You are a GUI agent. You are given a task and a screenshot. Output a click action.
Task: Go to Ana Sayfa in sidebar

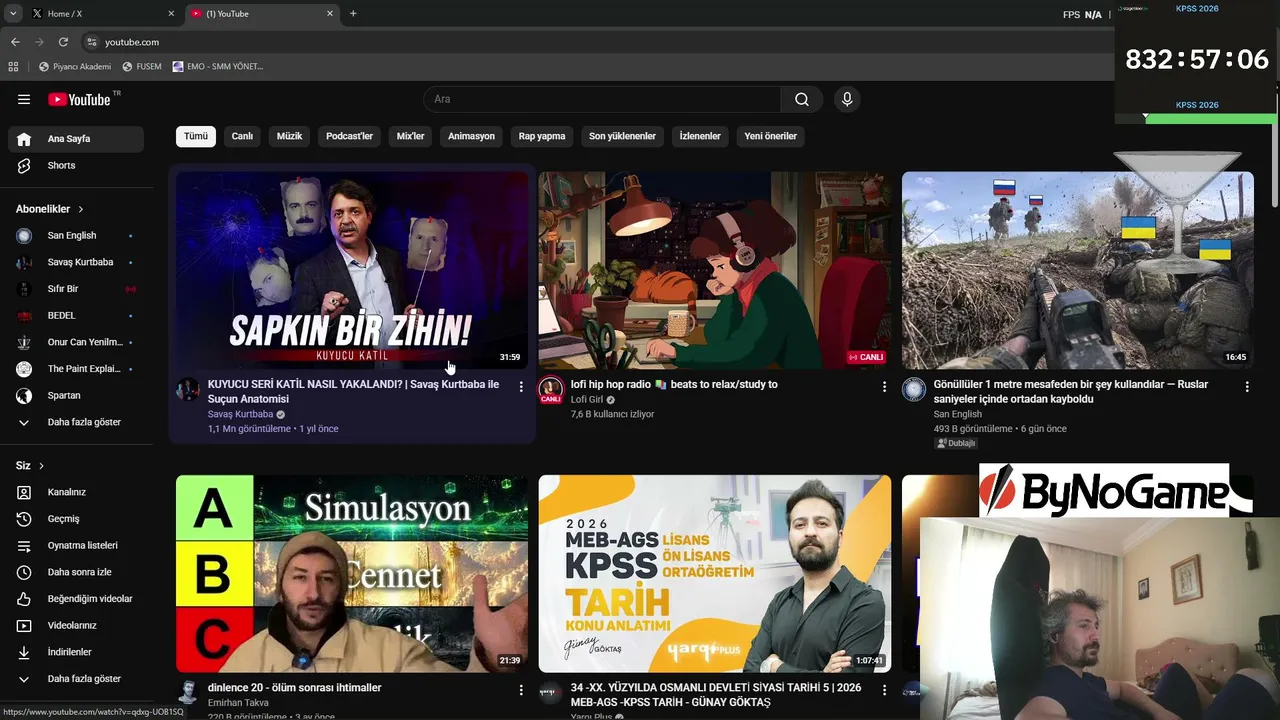(x=76, y=139)
